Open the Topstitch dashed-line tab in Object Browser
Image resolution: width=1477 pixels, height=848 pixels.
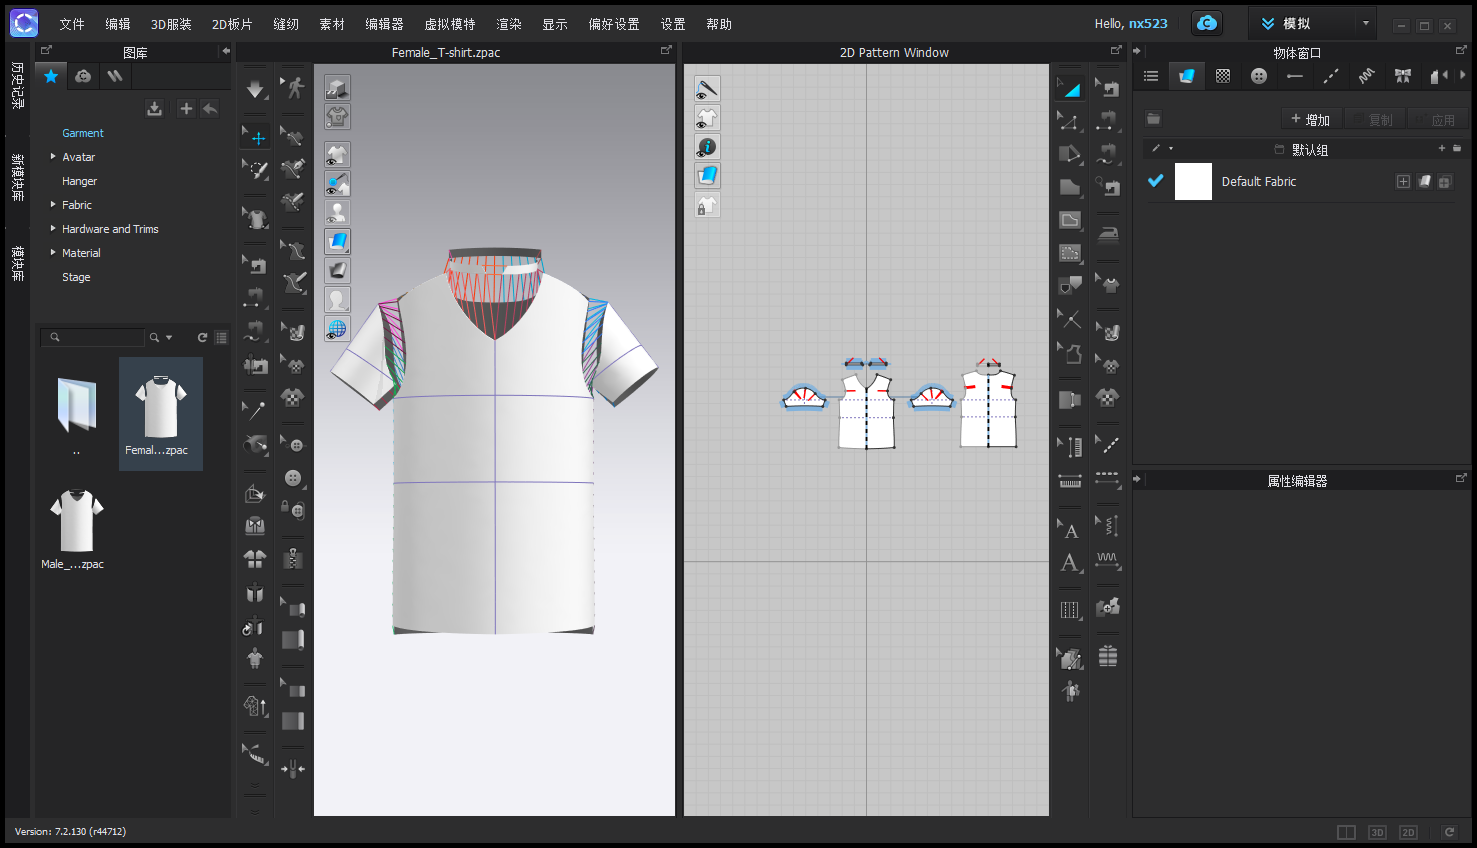click(1330, 76)
